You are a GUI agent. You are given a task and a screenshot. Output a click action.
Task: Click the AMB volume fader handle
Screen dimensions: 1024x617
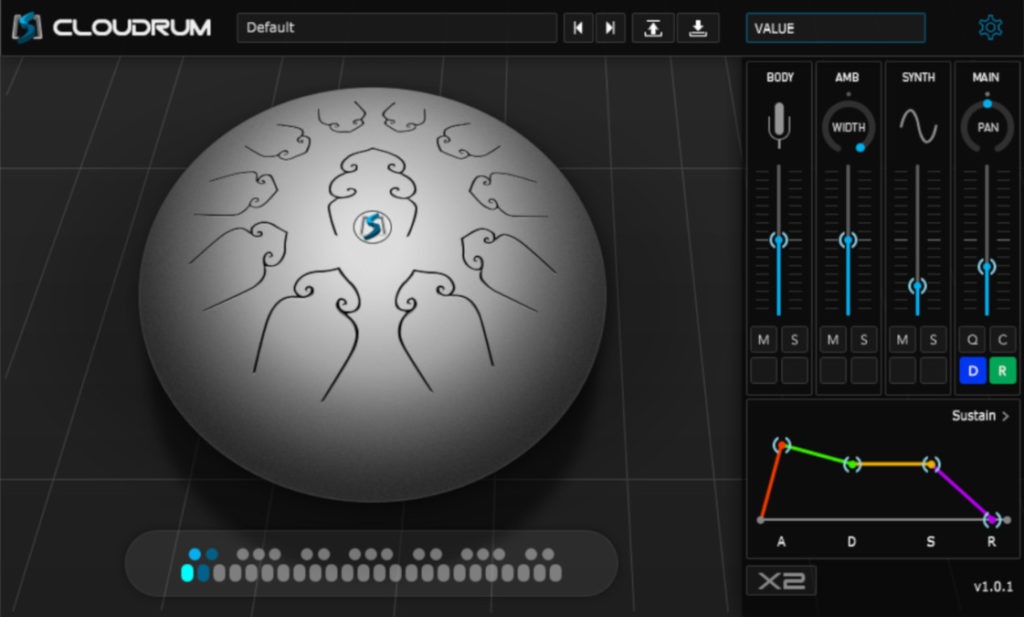848,240
